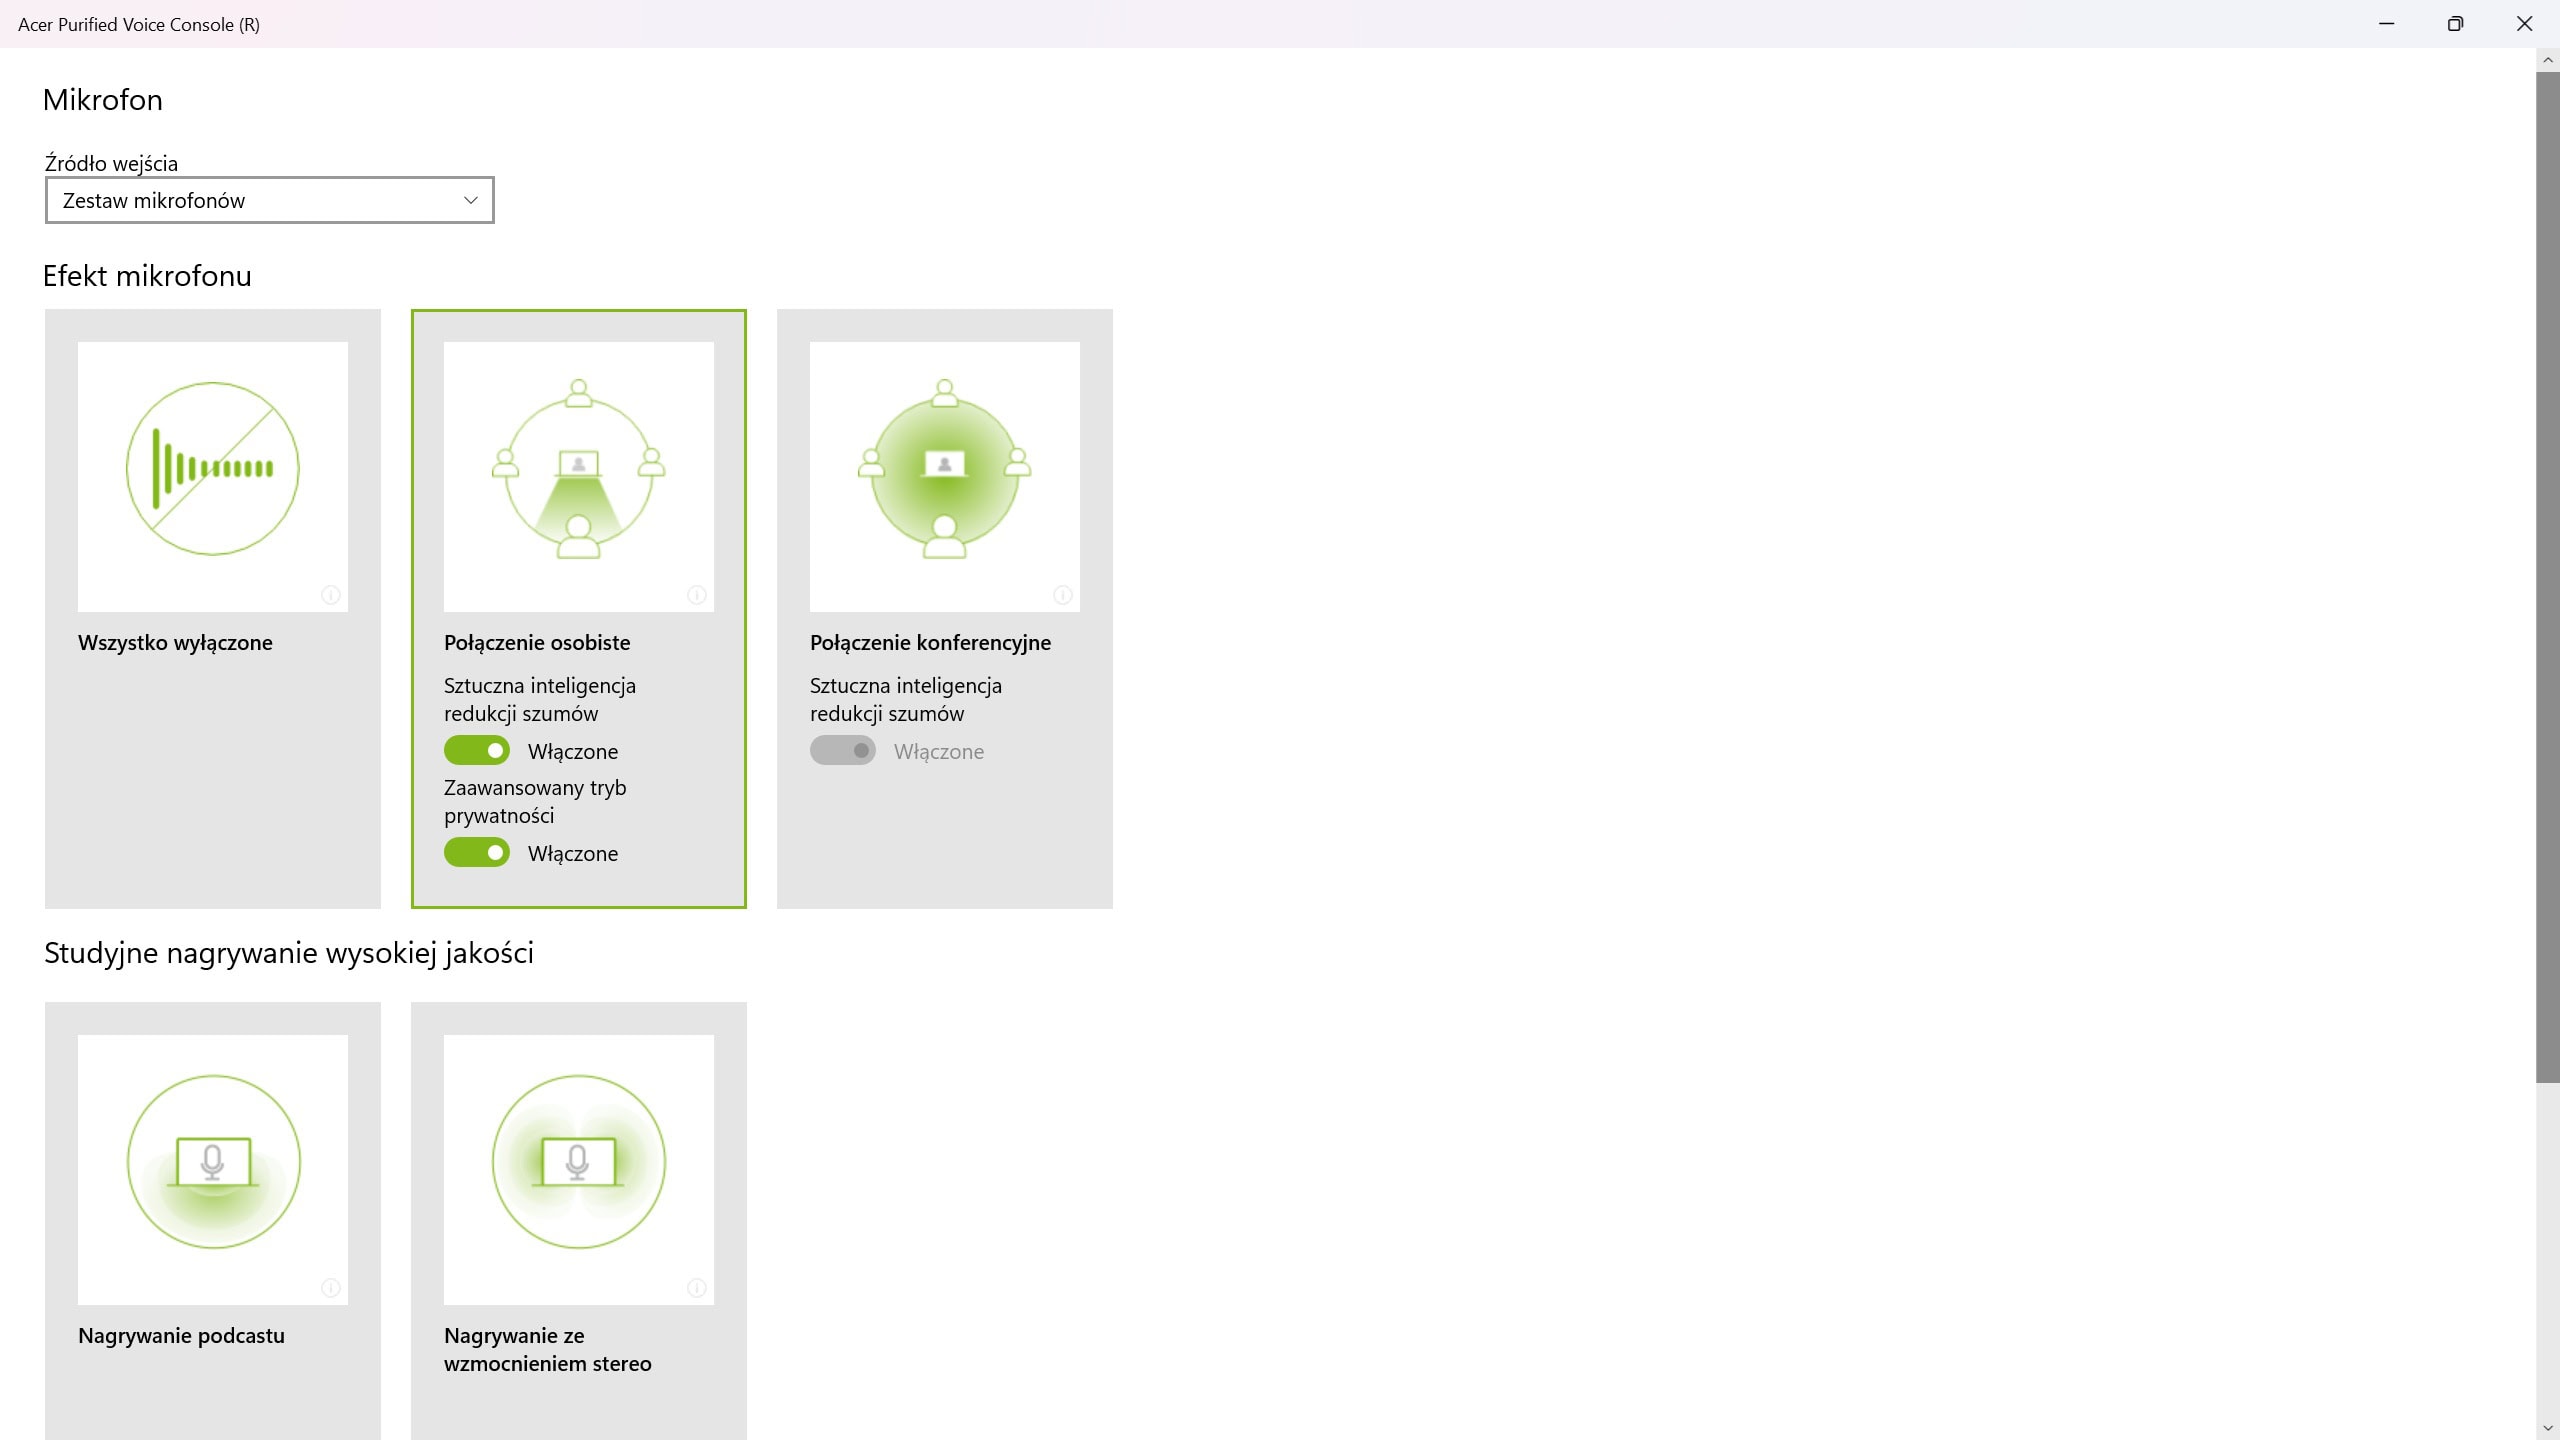Open info icon on Połączenie konferencyjne card
Screen dimensions: 2560x1440
tap(1063, 595)
